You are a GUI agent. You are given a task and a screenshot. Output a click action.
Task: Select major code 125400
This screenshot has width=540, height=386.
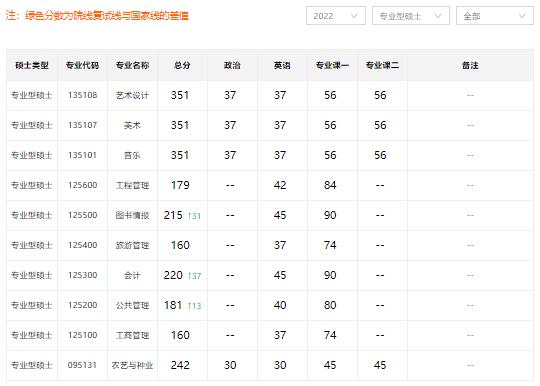click(83, 245)
